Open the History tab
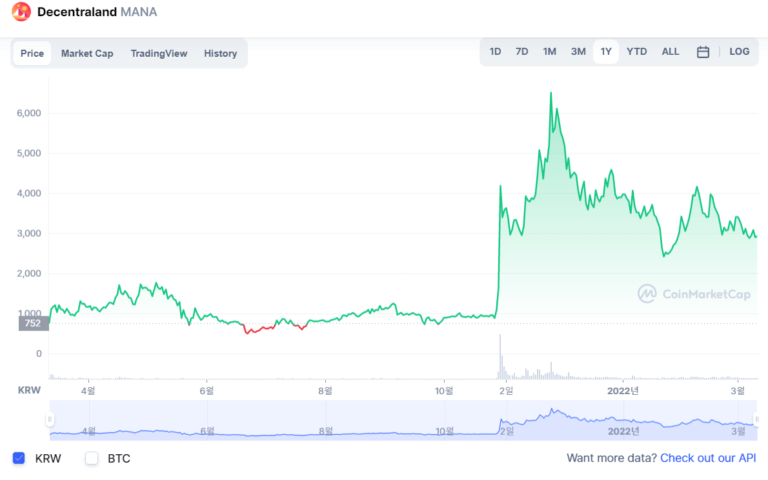 point(220,53)
